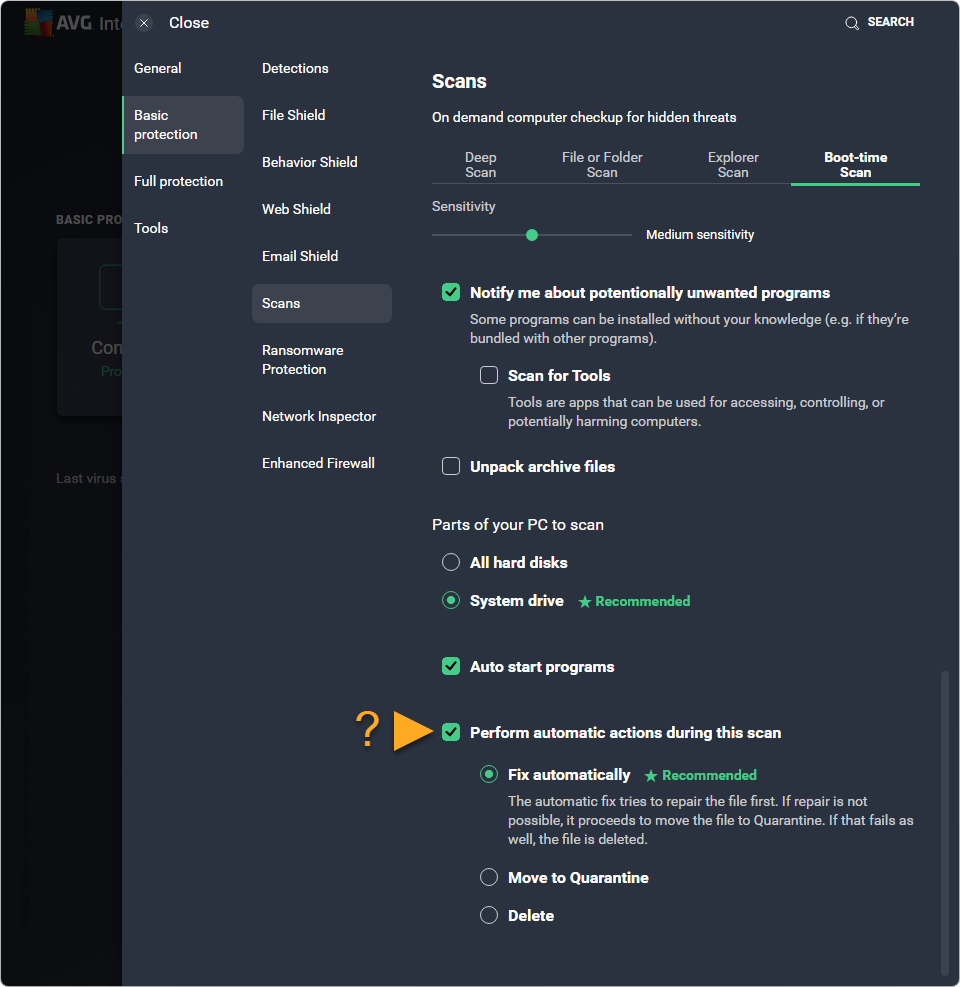Click the AVG logo icon
The height and width of the screenshot is (987, 960).
coord(38,23)
